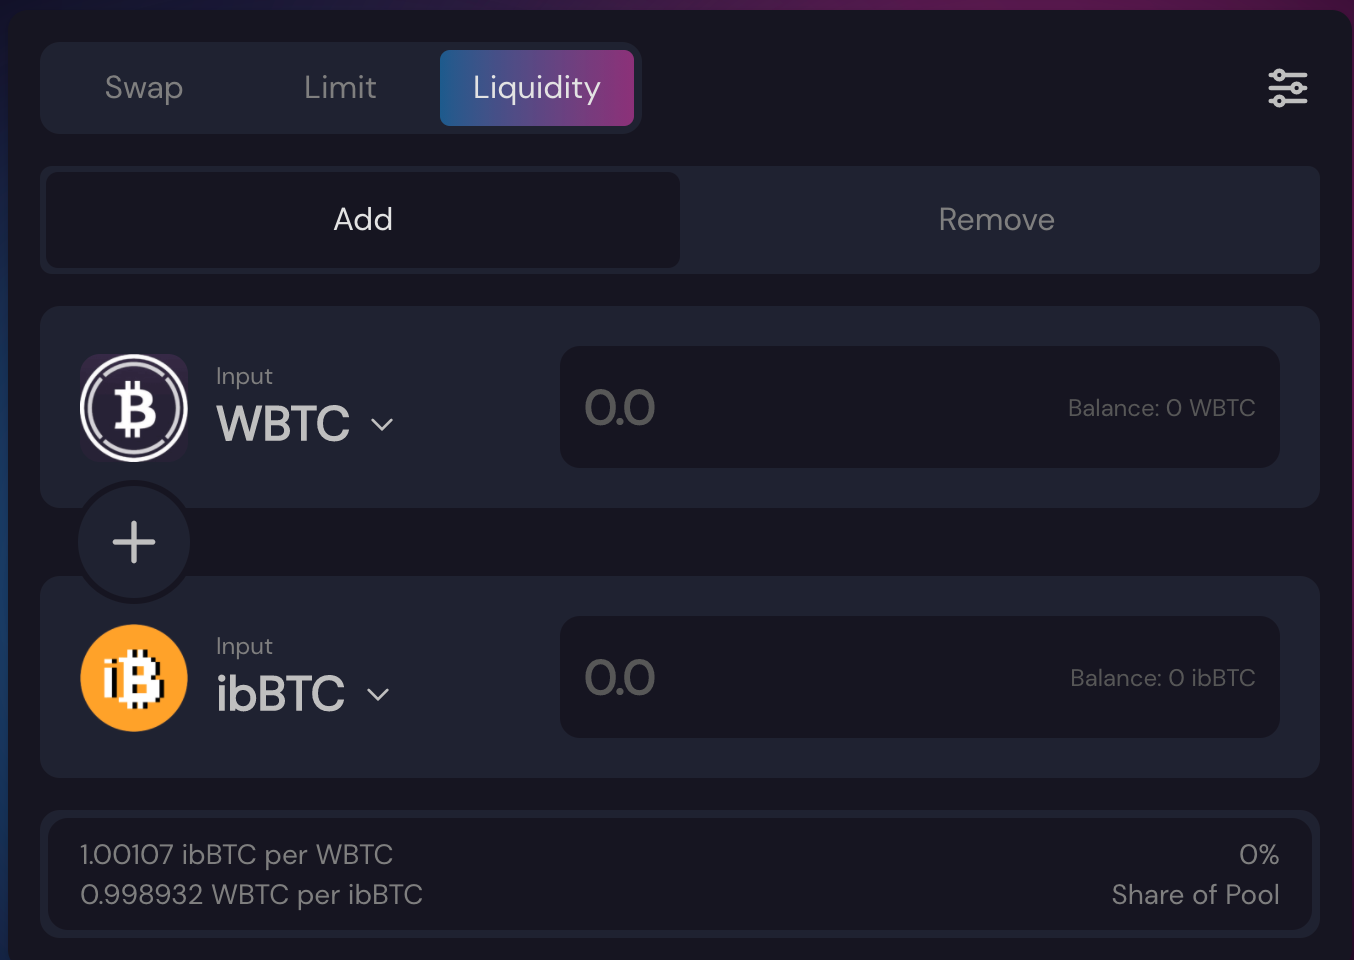Open the WBTC token selector label

[283, 423]
